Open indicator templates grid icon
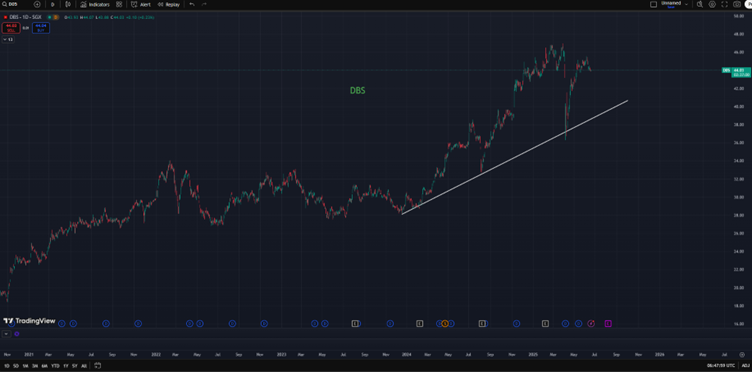752x372 pixels. (119, 4)
